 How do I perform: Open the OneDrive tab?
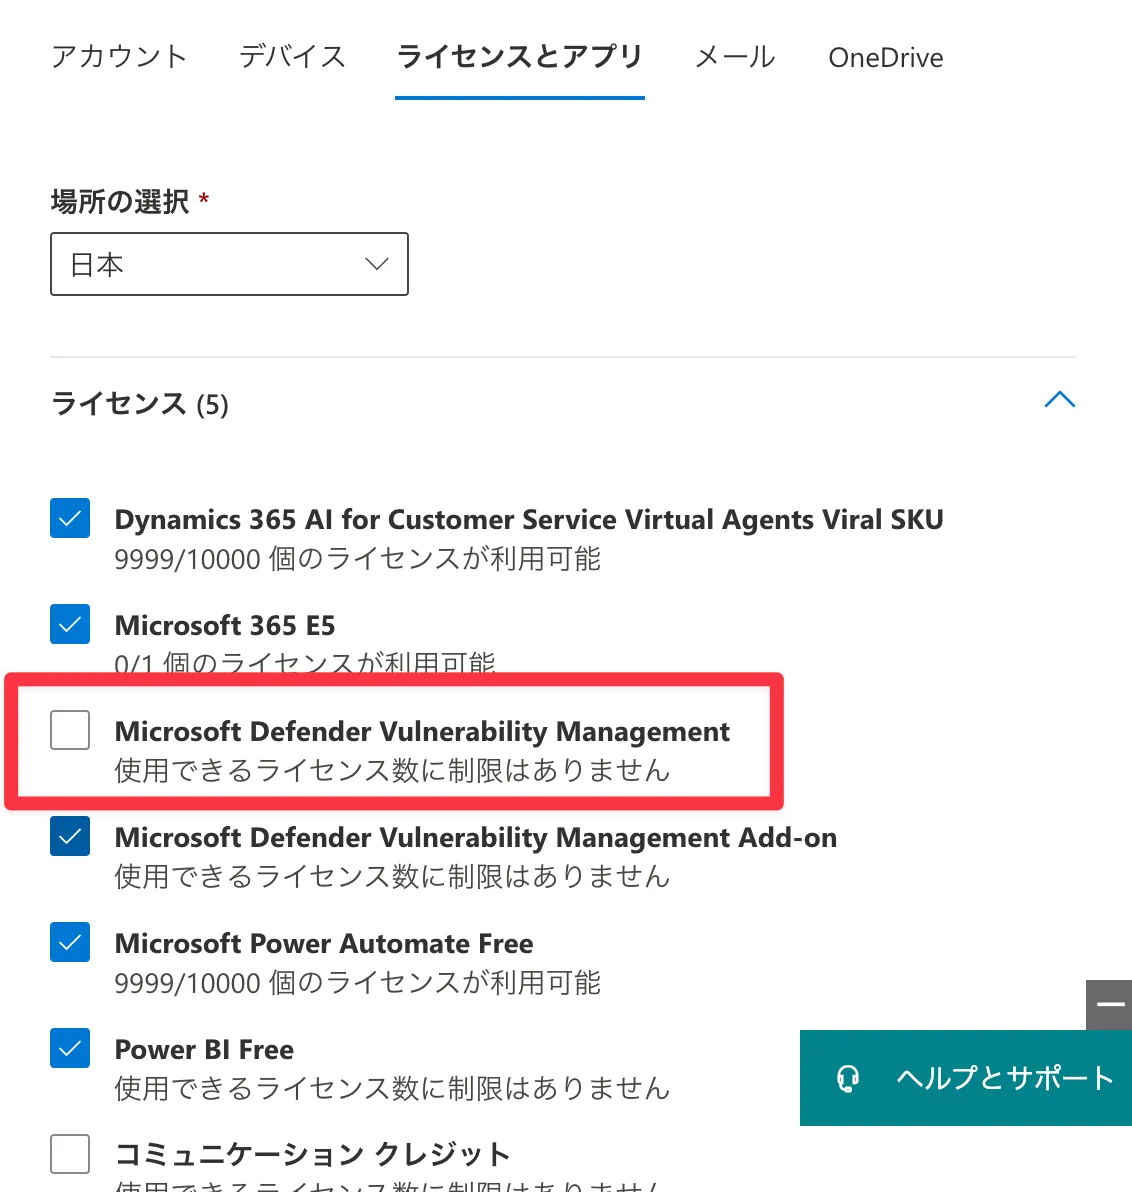(x=885, y=58)
